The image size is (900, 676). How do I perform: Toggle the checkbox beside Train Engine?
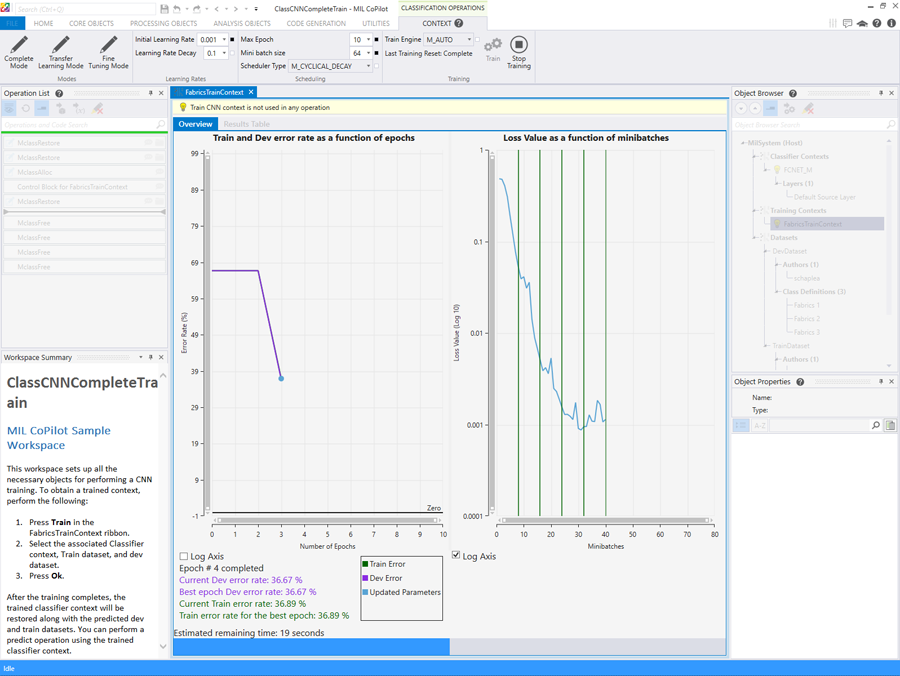coord(478,40)
